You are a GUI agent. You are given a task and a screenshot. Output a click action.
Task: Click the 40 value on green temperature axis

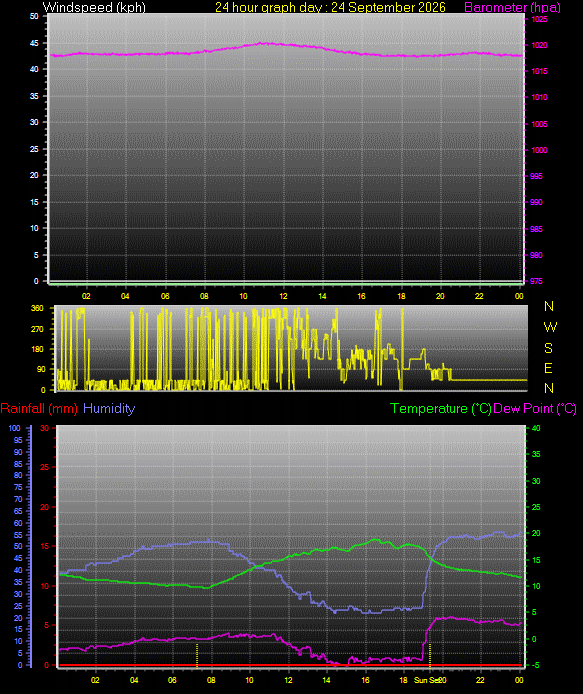coord(536,428)
